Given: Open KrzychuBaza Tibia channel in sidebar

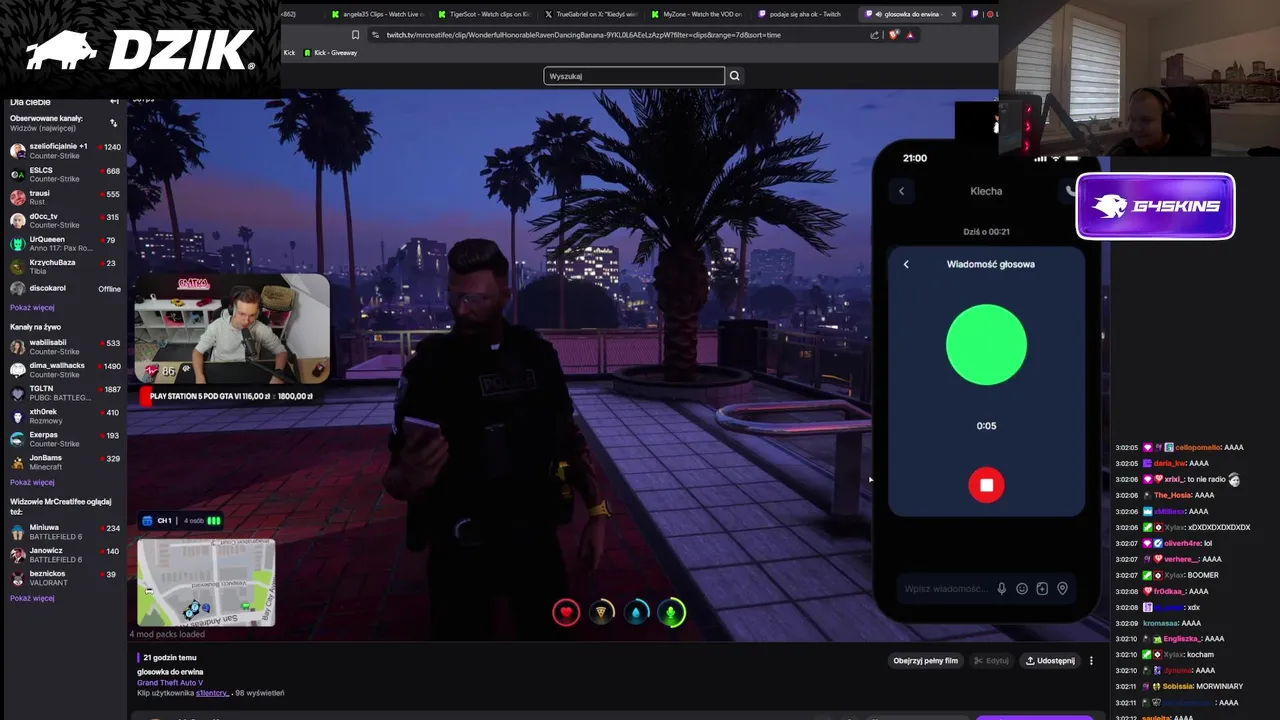Looking at the screenshot, I should (65, 266).
